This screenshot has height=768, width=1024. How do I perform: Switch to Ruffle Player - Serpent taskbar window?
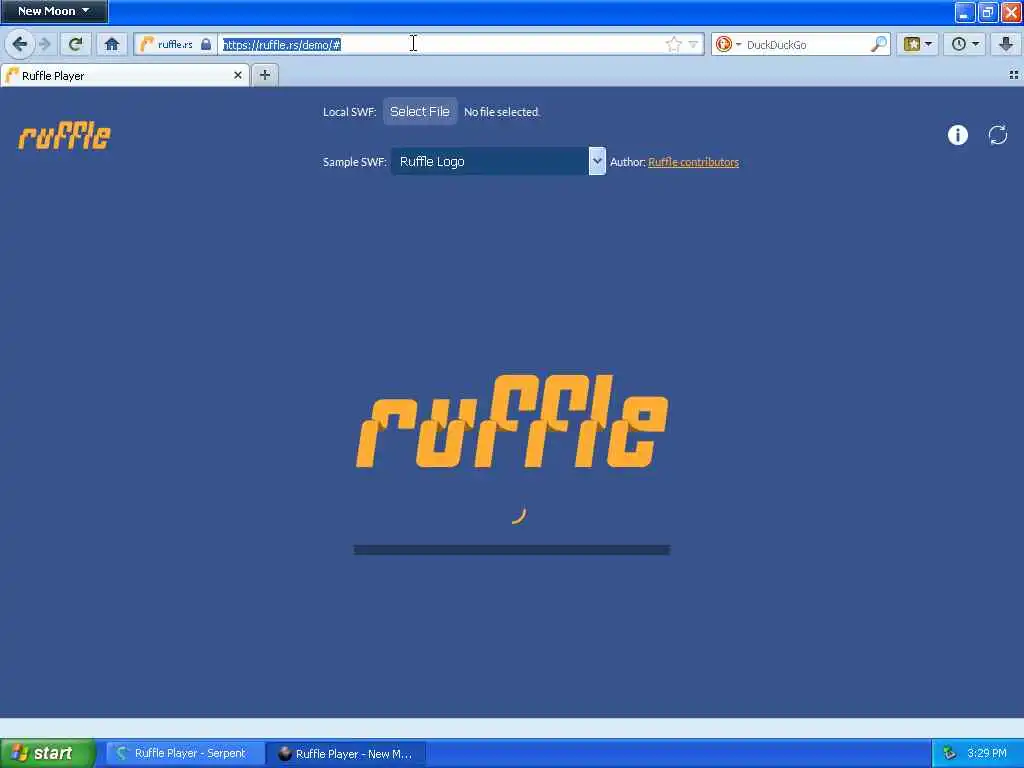(x=185, y=753)
